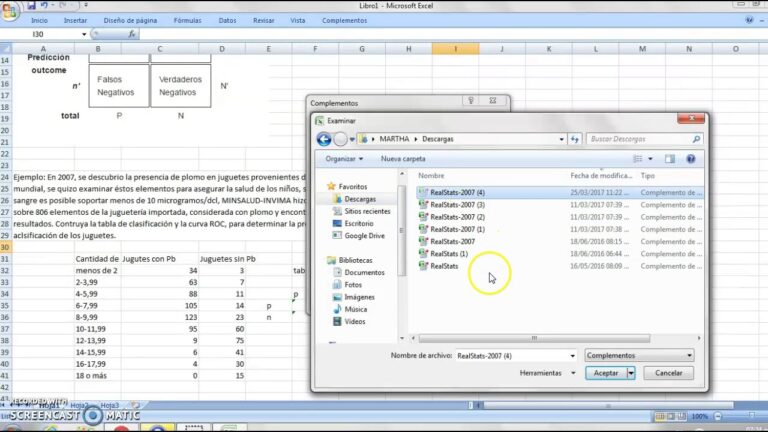Open Música library
The width and height of the screenshot is (768, 432).
pyautogui.click(x=350, y=309)
